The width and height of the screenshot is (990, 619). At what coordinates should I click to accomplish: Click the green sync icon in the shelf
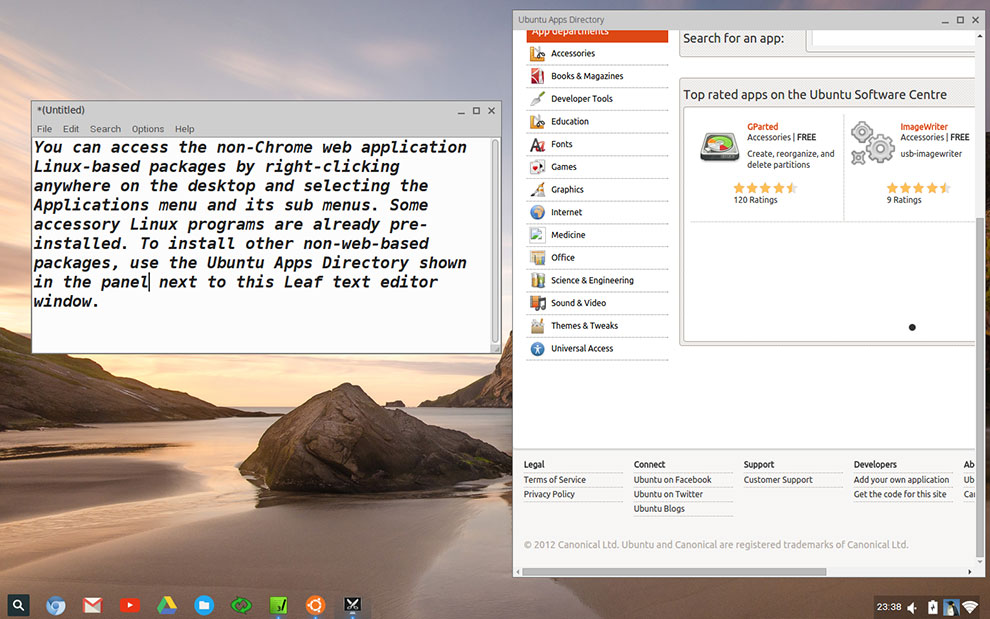tap(241, 606)
